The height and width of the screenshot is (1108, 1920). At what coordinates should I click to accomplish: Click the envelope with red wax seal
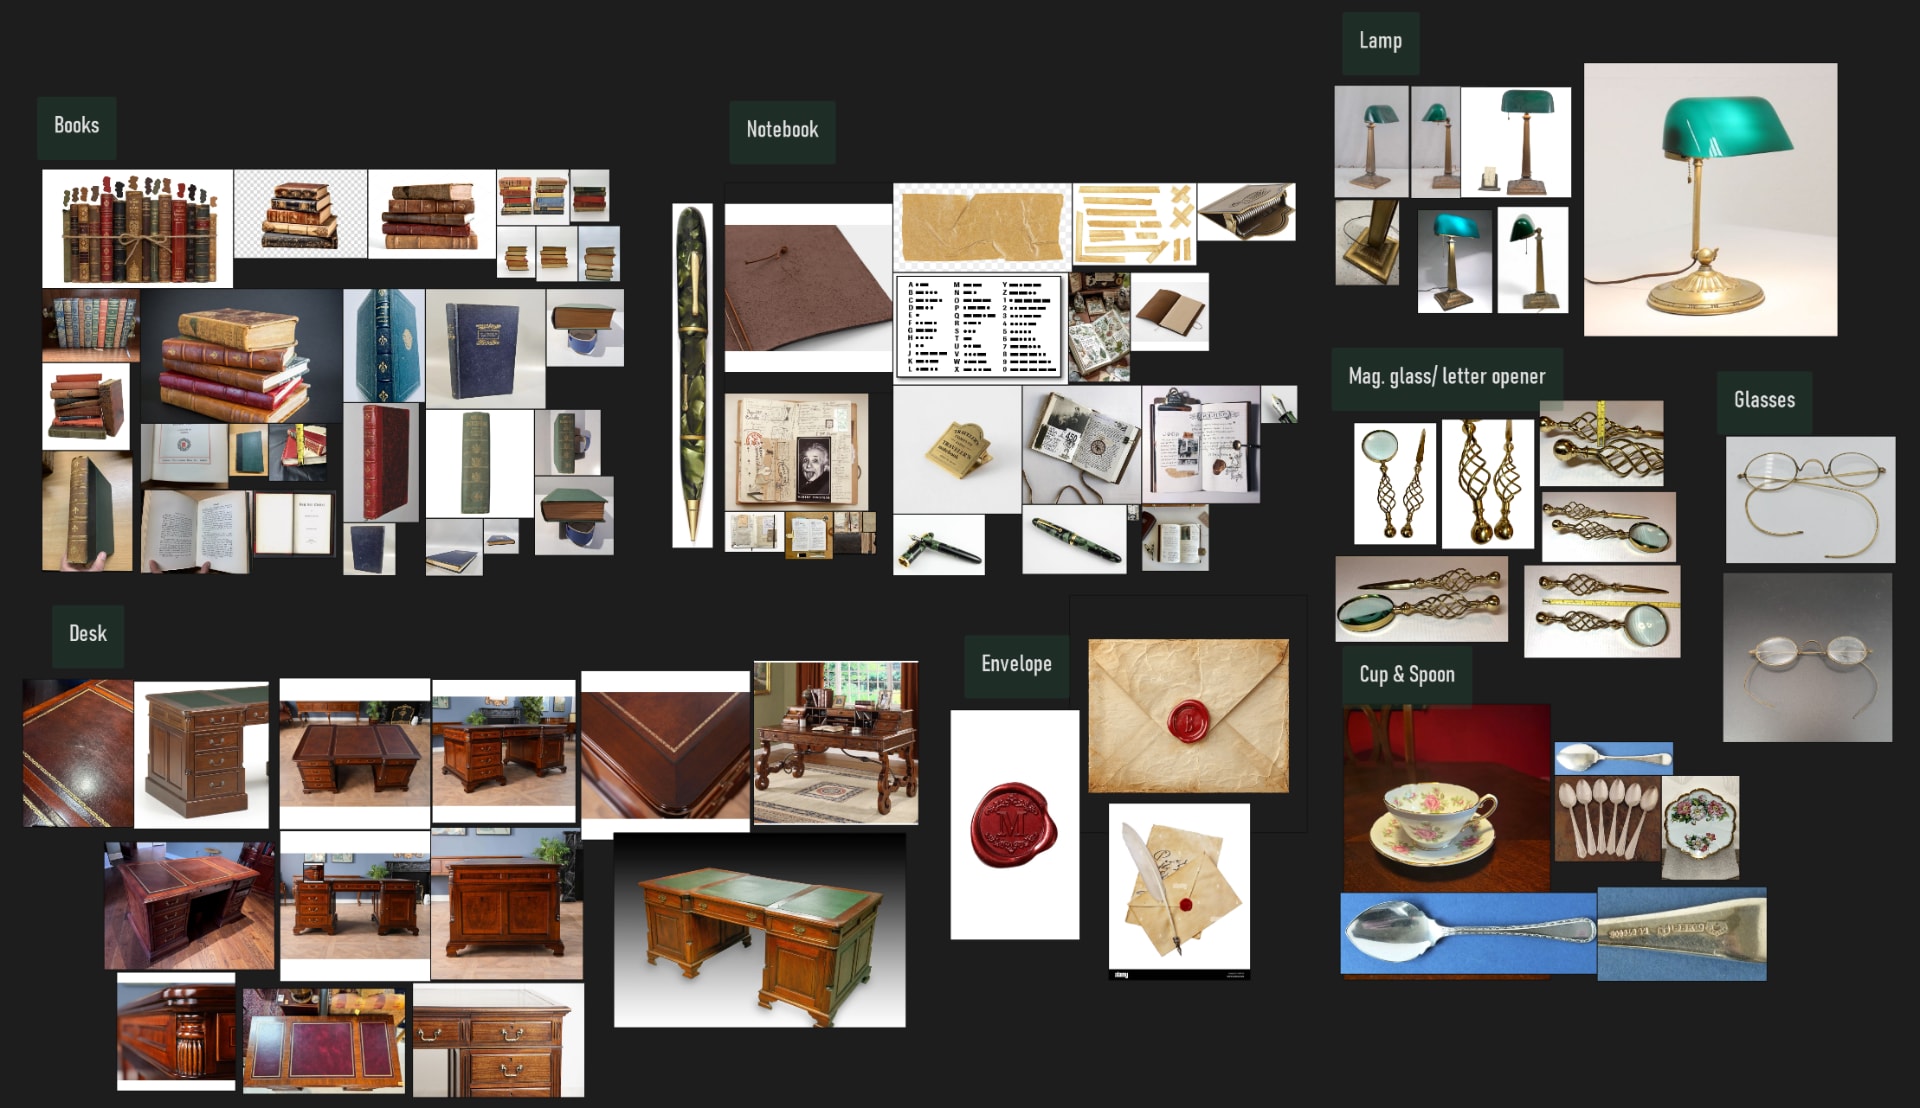[1188, 716]
